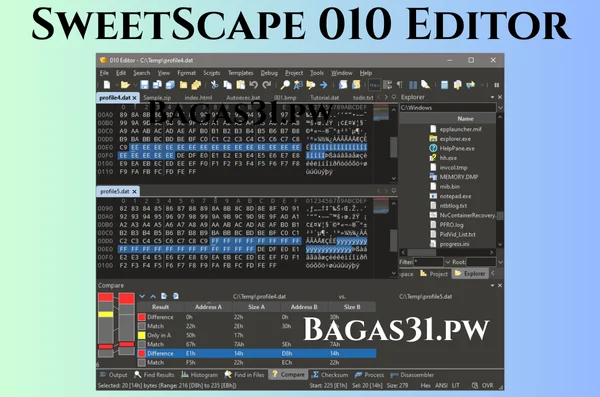The width and height of the screenshot is (600, 397).
Task: Open the Filter field dropdown
Action: coord(447,262)
